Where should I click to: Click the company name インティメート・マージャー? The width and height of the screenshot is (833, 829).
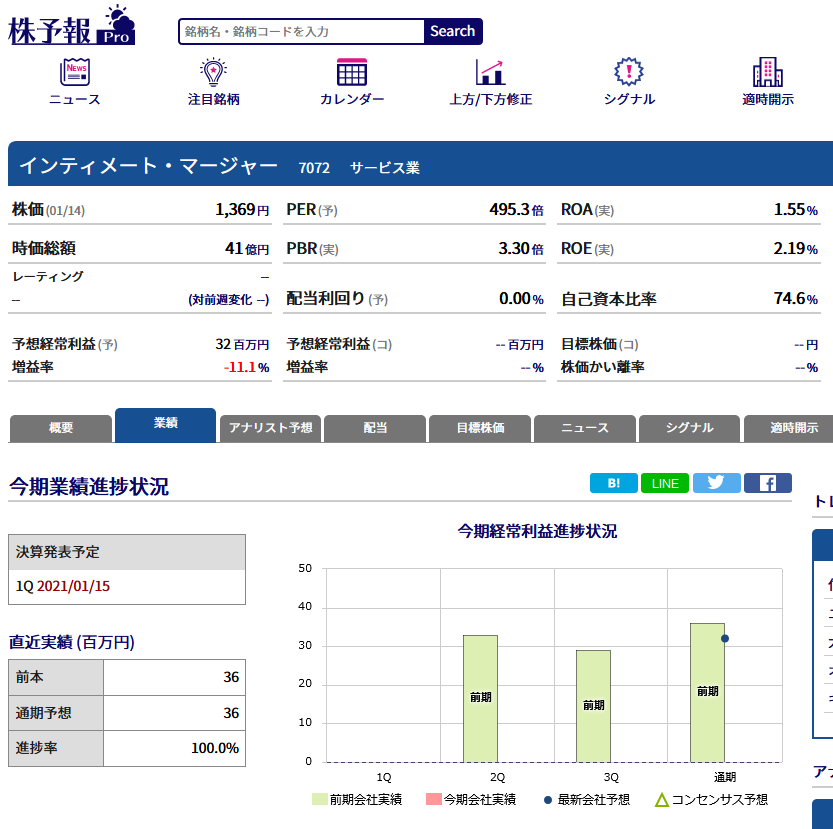tap(148, 166)
